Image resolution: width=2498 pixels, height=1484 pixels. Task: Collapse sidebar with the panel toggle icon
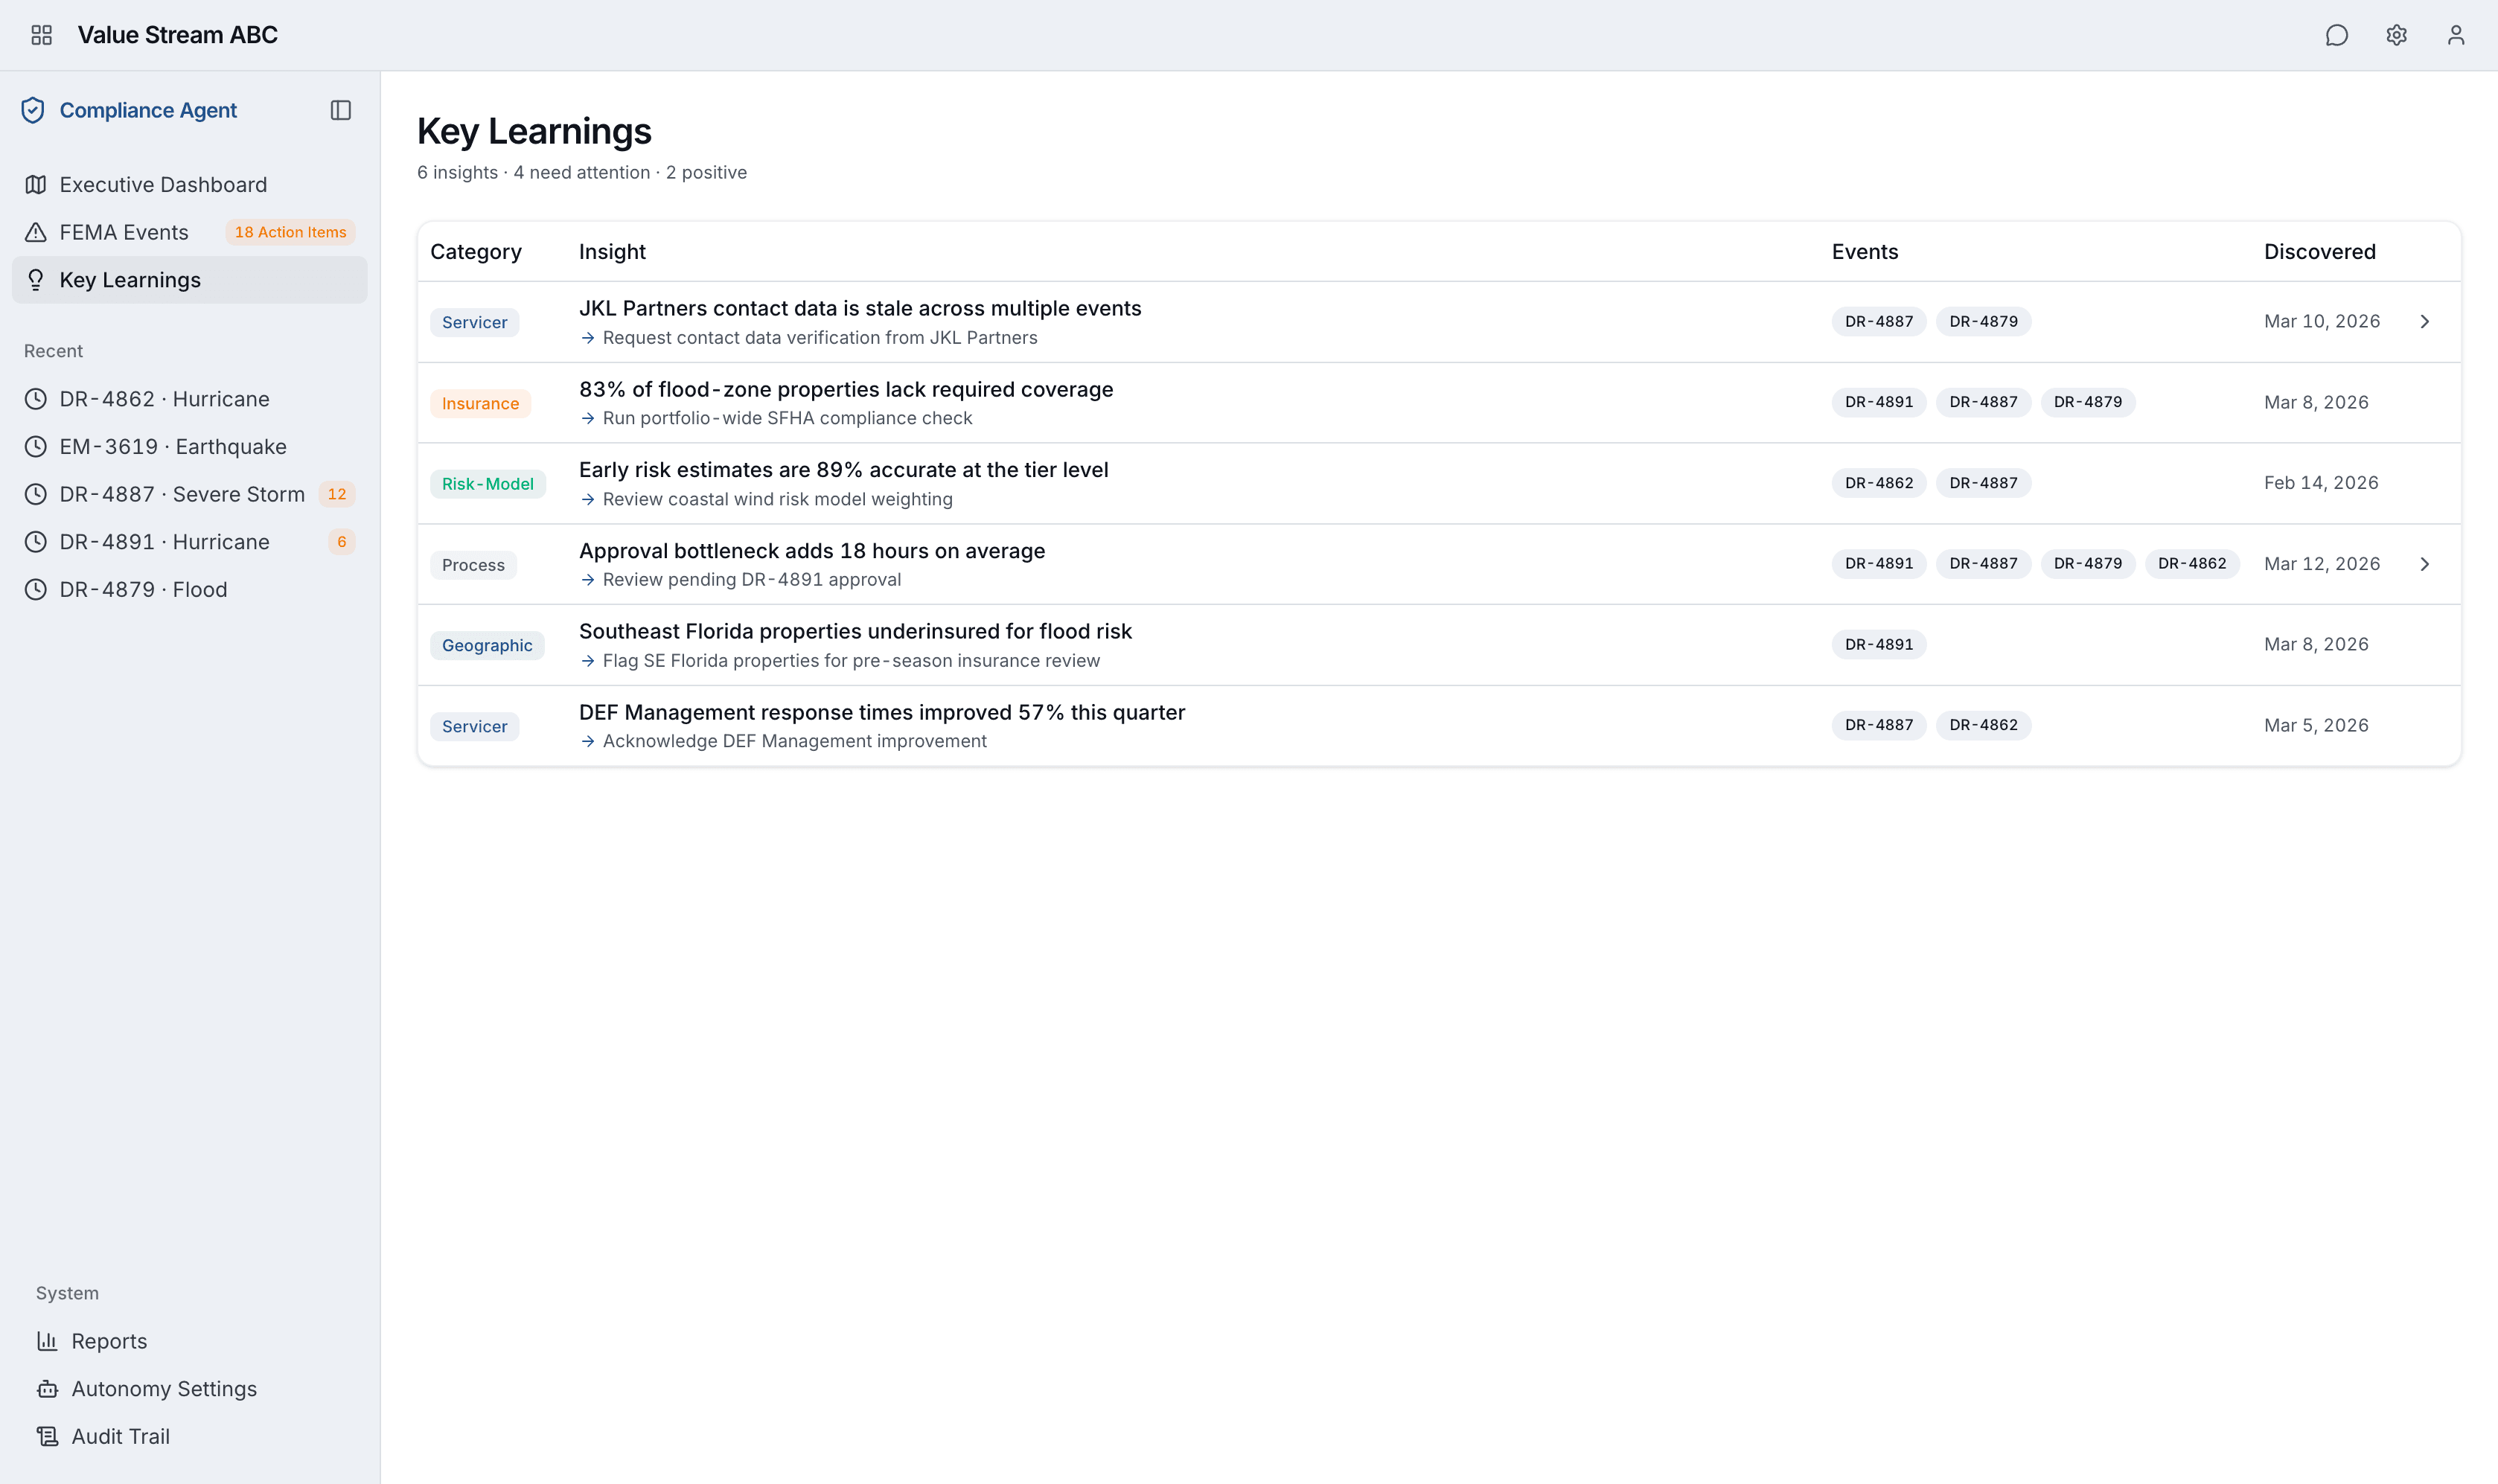tap(341, 110)
